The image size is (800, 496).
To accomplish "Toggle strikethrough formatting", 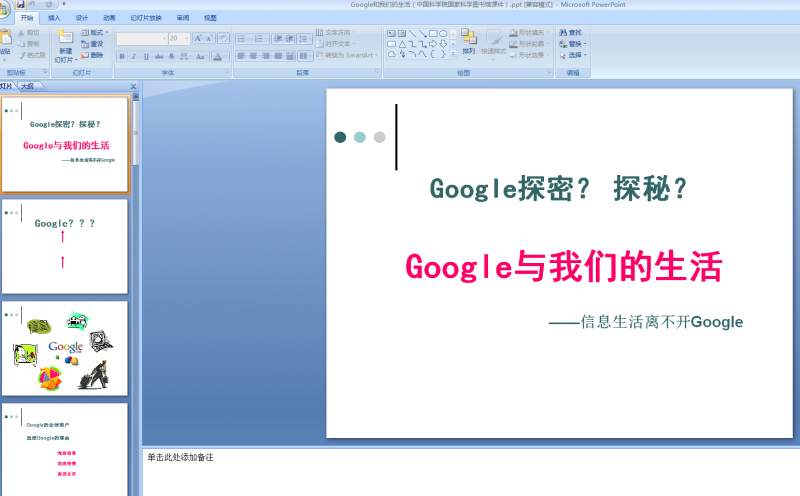I will tap(159, 57).
